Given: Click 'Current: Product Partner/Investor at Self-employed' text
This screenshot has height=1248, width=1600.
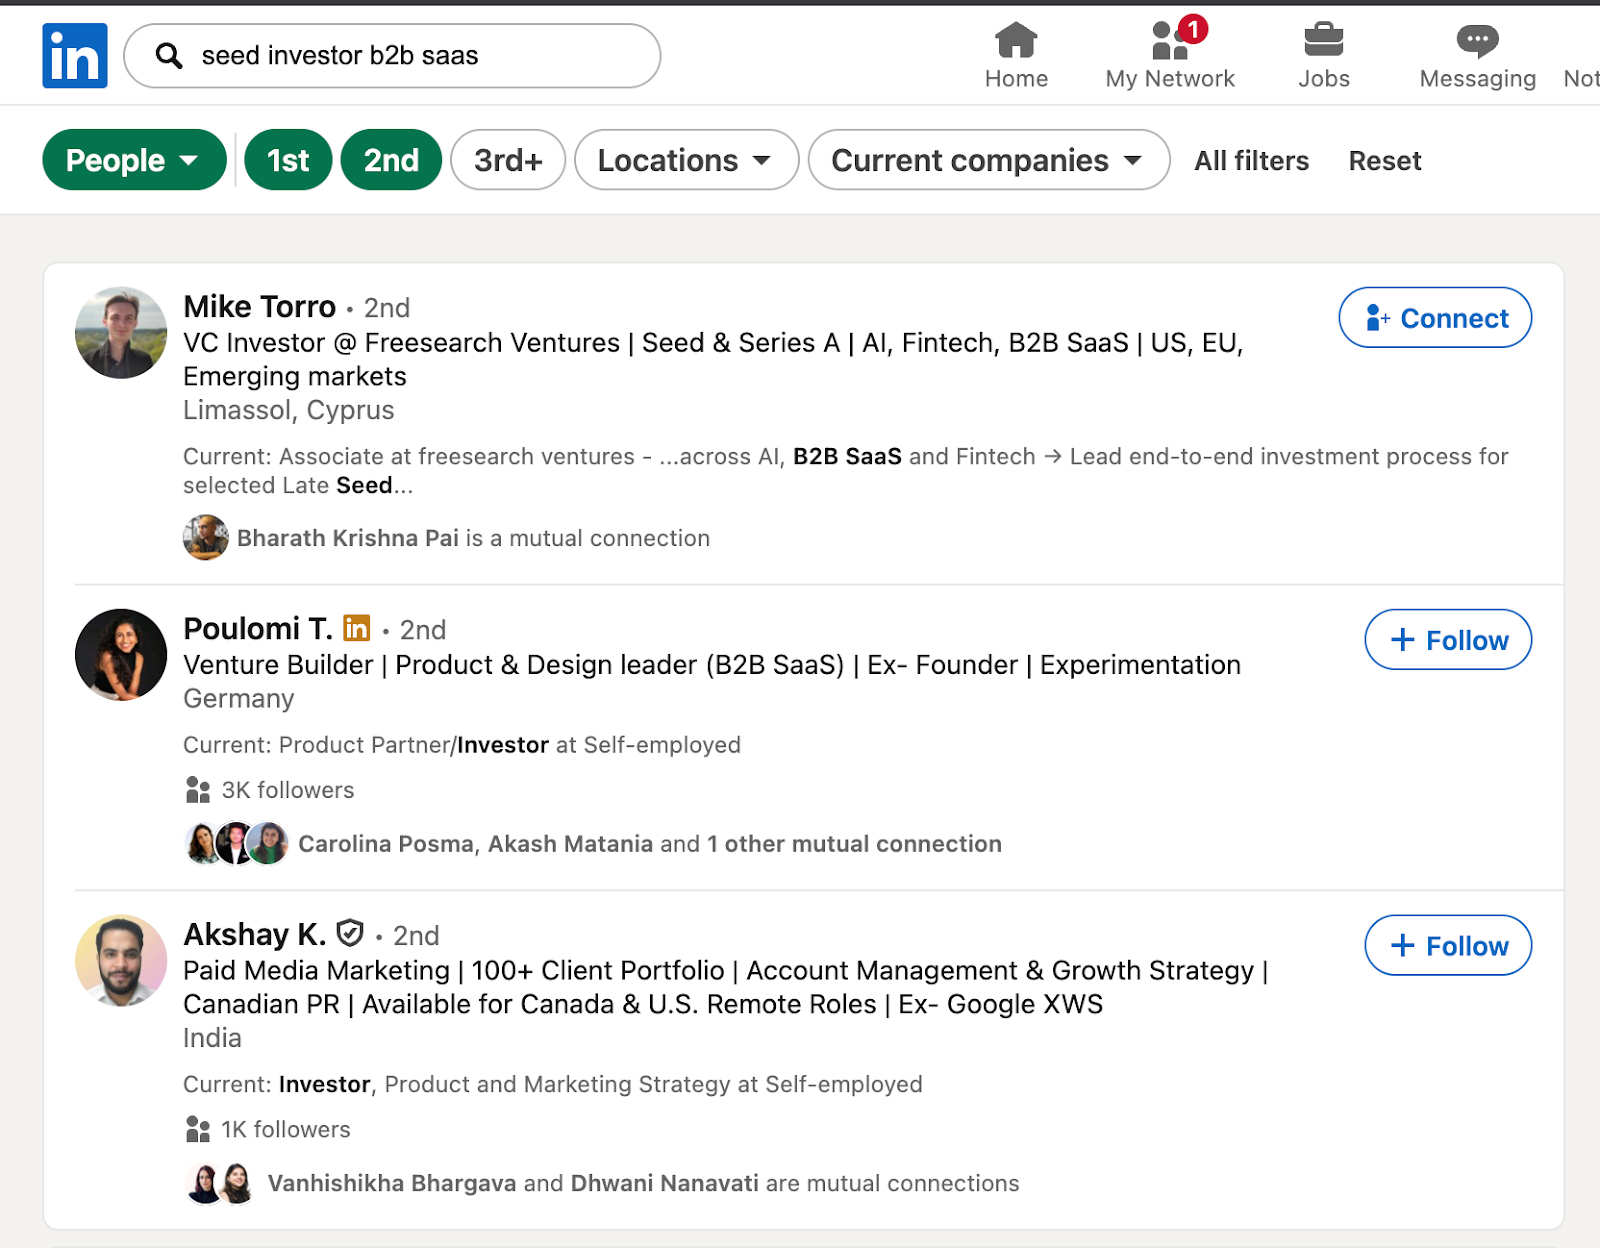Looking at the screenshot, I should click(x=462, y=745).
